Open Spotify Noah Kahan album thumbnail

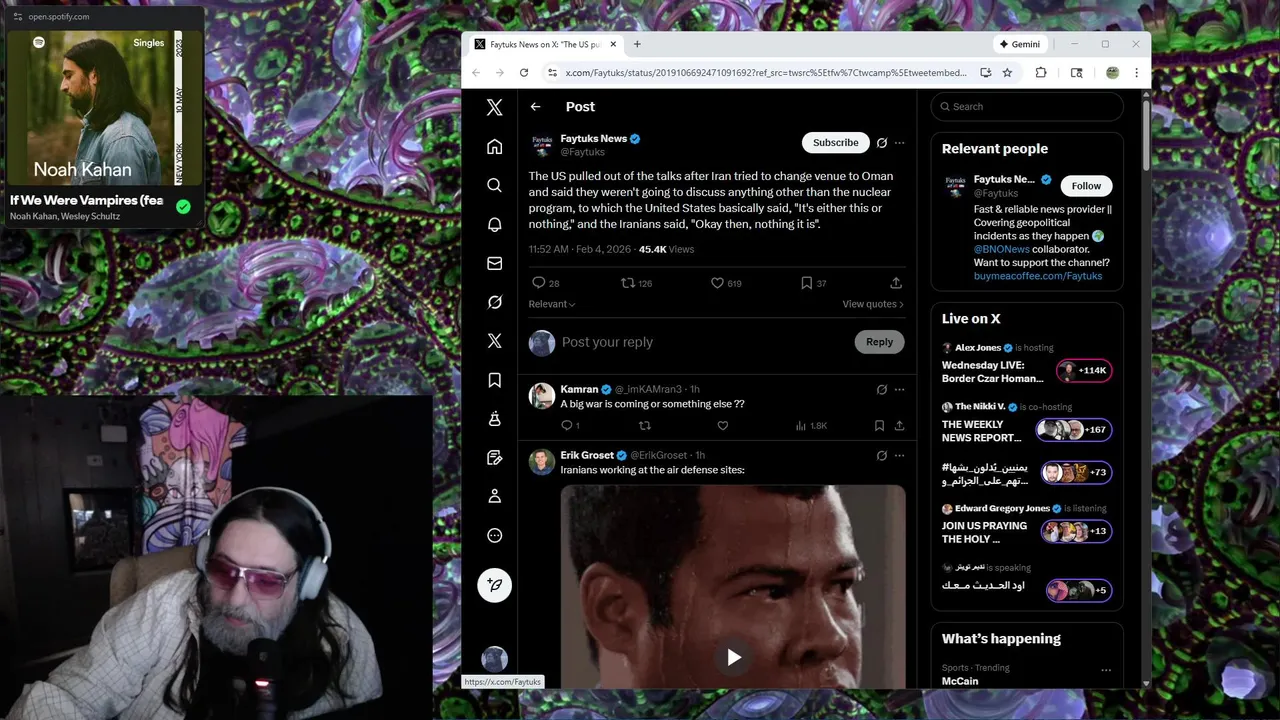tap(104, 107)
